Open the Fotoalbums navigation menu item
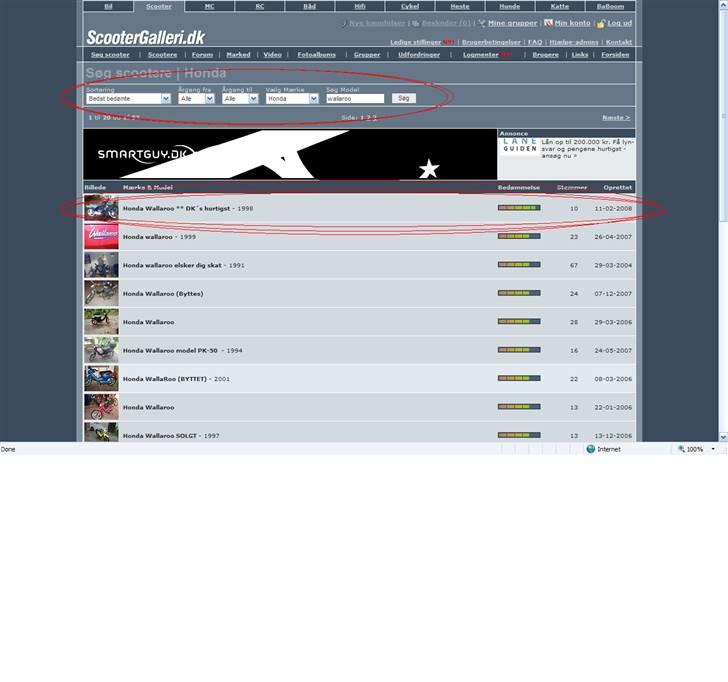This screenshot has height=682, width=728. [x=315, y=55]
